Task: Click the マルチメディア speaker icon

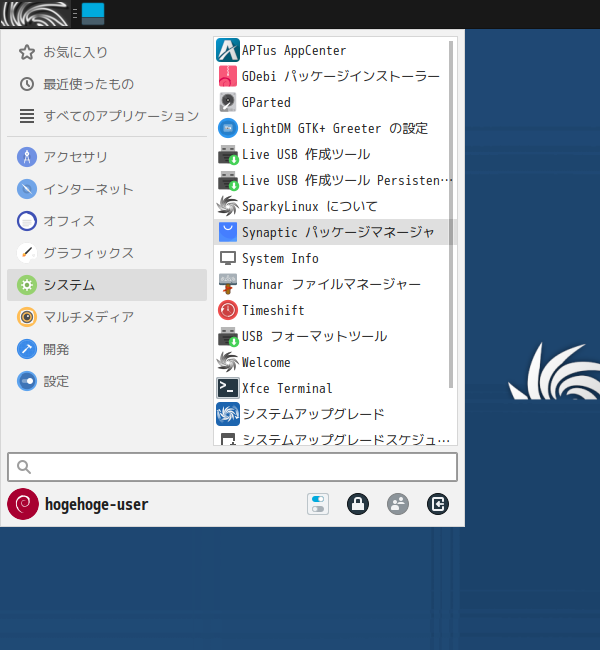Action: pyautogui.click(x=27, y=317)
